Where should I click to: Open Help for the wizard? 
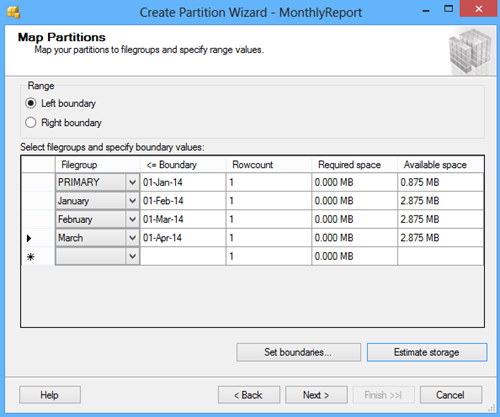click(50, 395)
